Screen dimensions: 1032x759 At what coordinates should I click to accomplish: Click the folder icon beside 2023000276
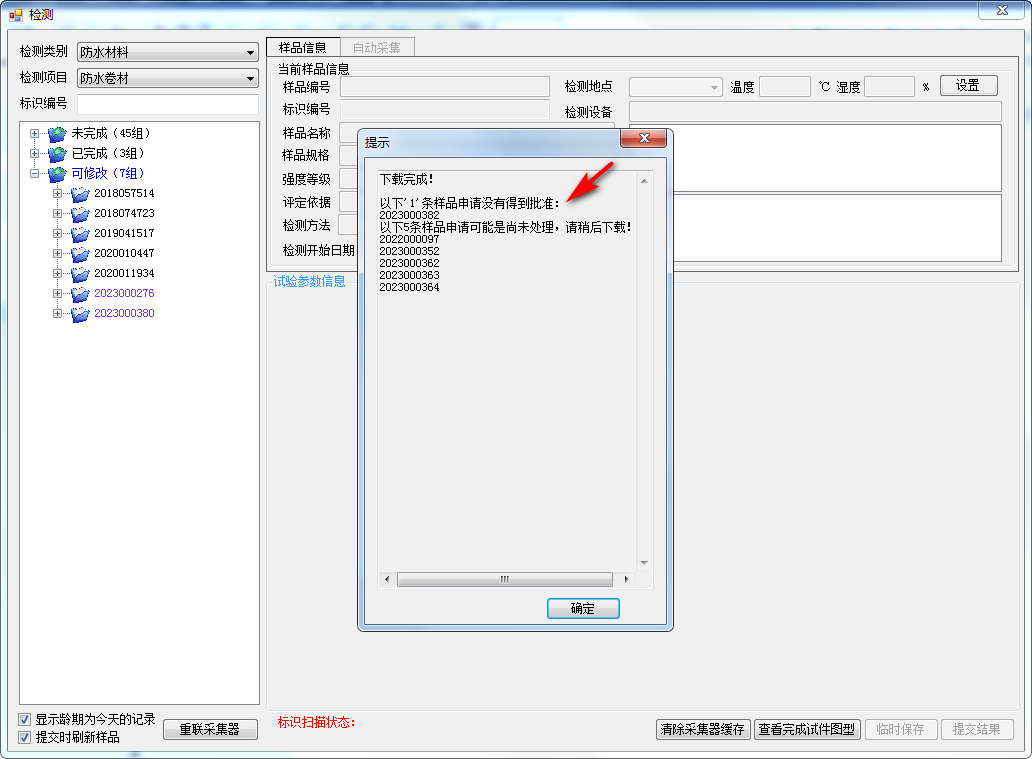coord(80,293)
